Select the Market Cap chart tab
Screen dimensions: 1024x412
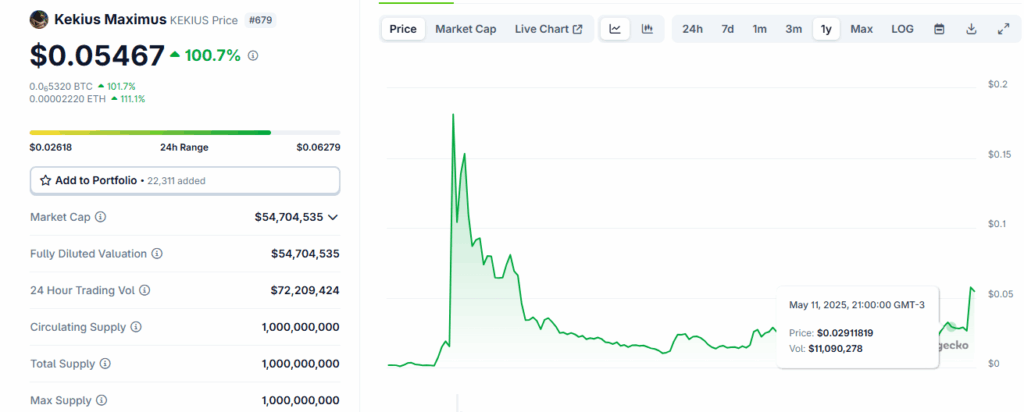coord(466,29)
